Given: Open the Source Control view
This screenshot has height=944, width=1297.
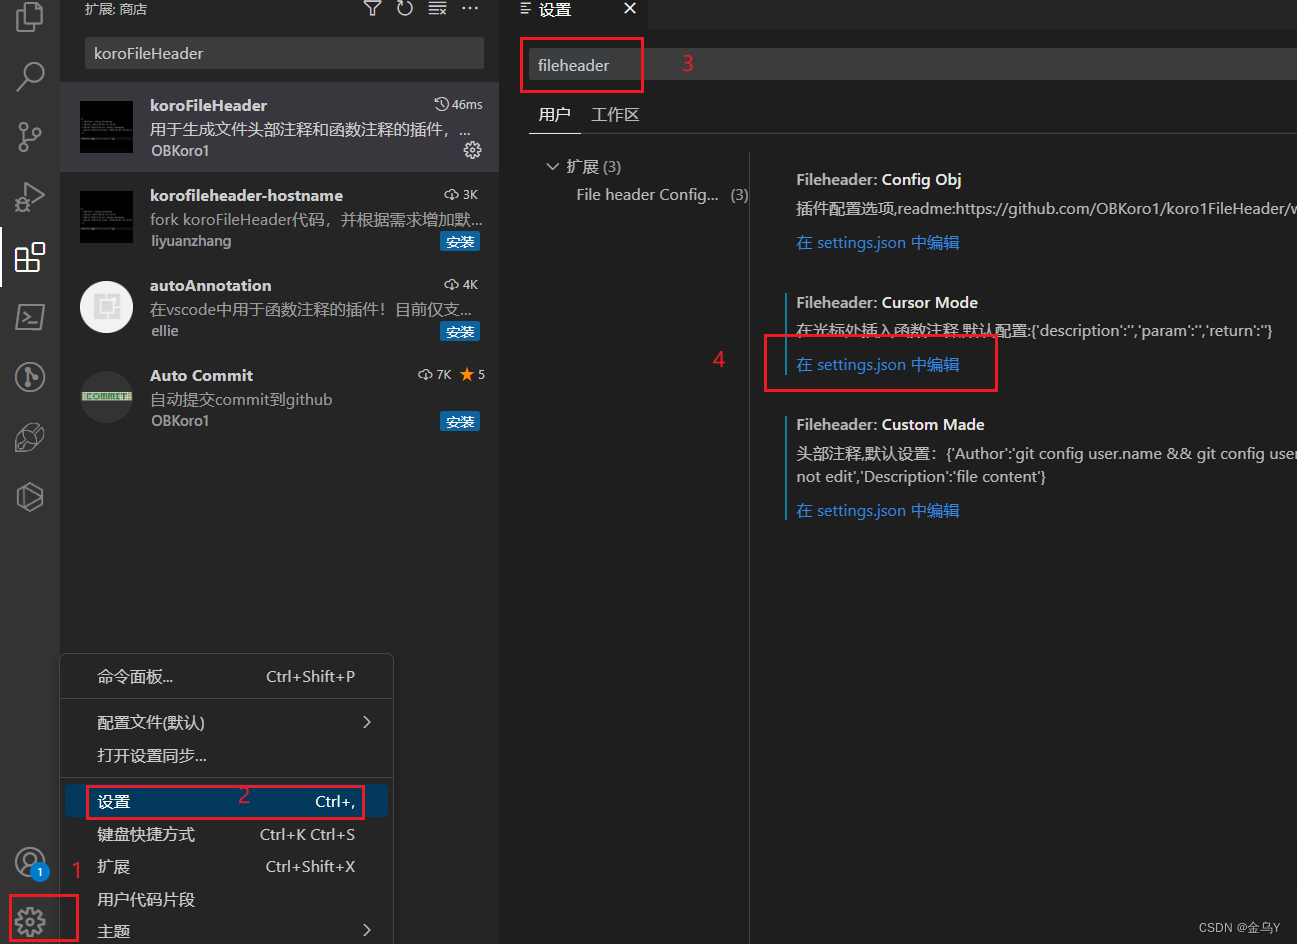Looking at the screenshot, I should [30, 137].
